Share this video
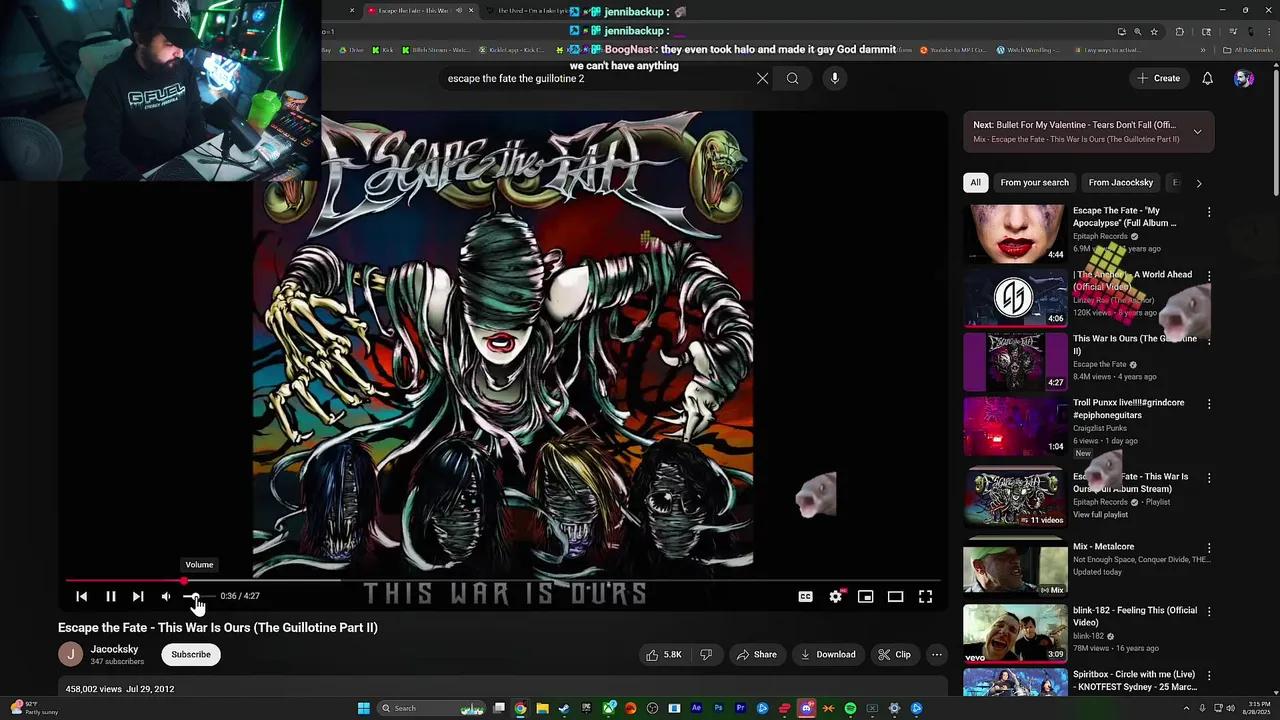 pos(756,654)
